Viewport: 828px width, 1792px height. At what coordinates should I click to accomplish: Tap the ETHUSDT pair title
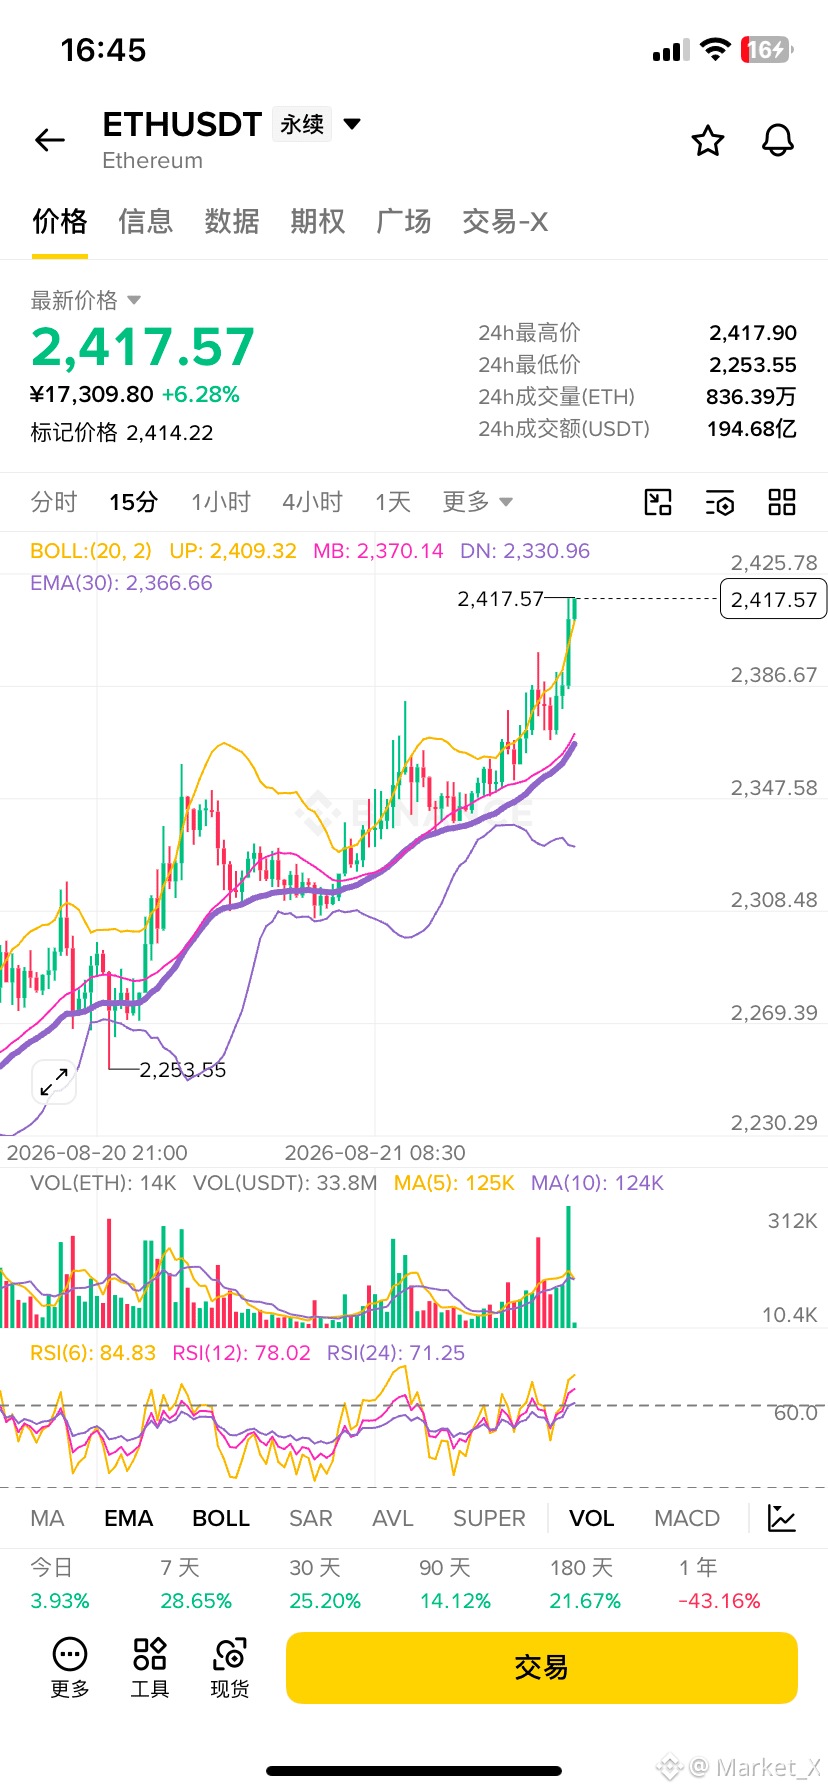(x=182, y=124)
